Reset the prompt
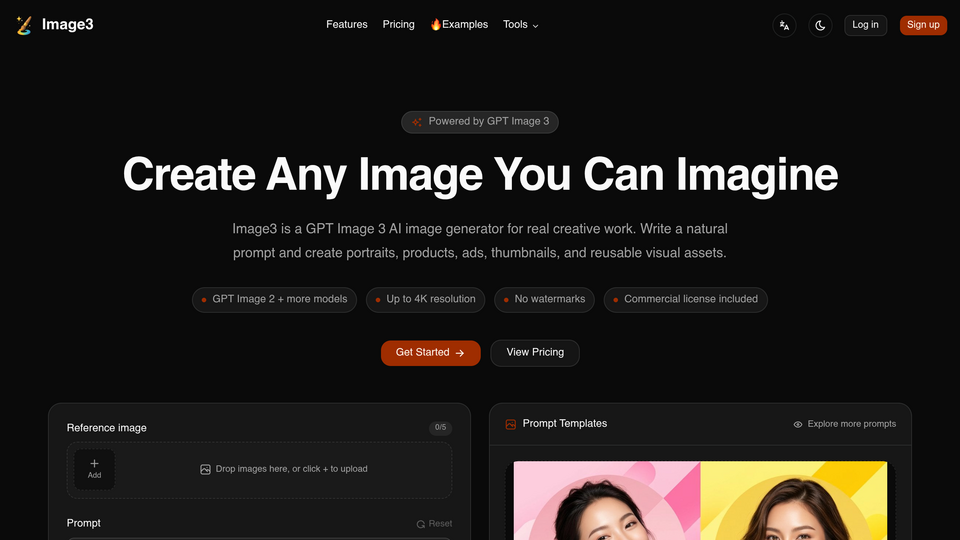 click(434, 523)
